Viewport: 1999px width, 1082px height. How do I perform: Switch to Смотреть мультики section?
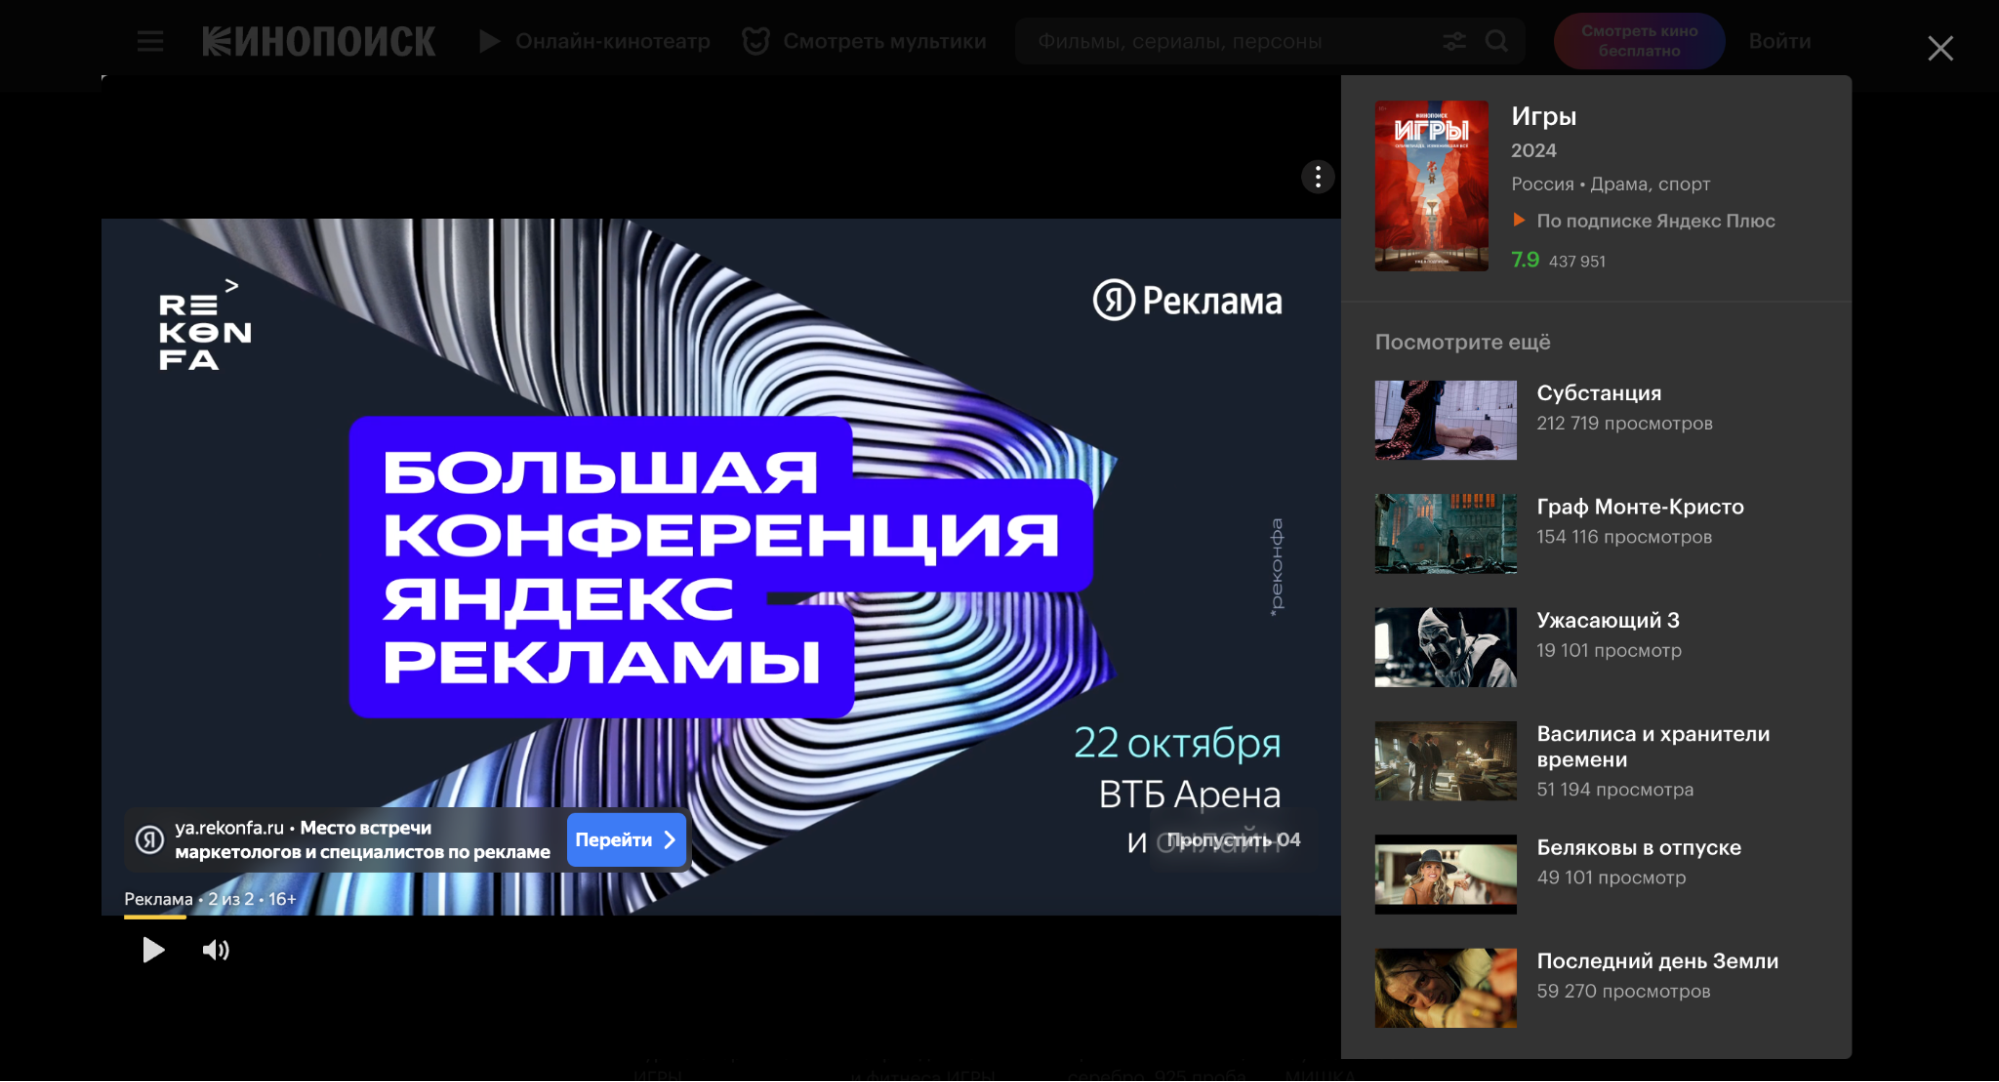(x=886, y=41)
